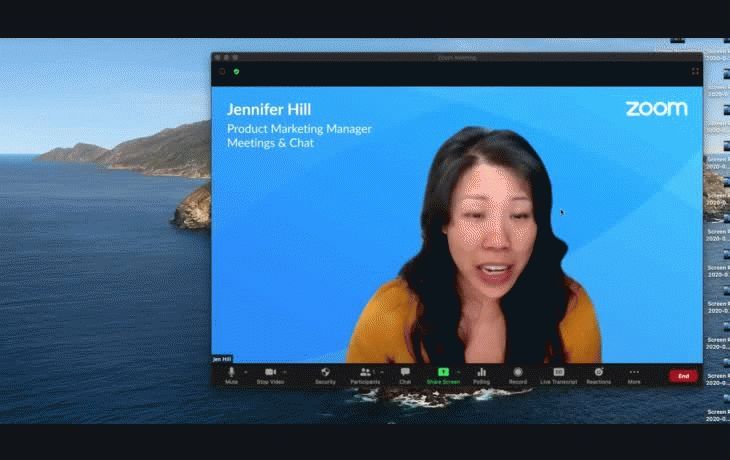Image resolution: width=730 pixels, height=460 pixels.
Task: Open the meeting info icon beside the green shield
Action: (222, 72)
